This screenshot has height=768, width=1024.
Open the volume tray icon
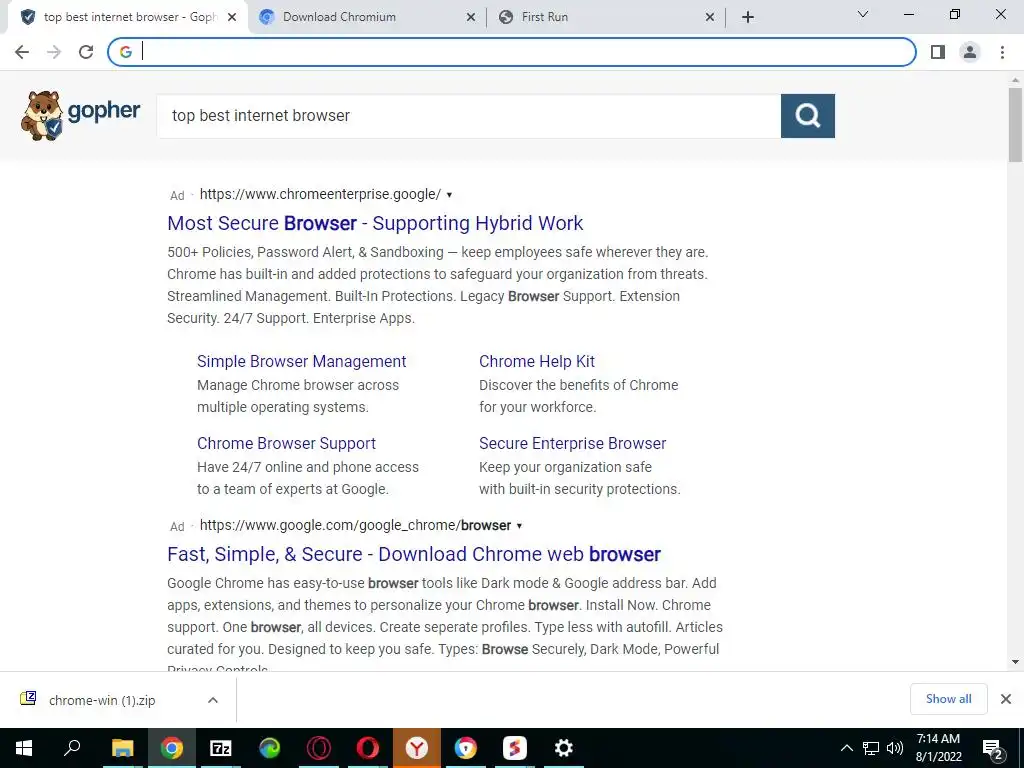coord(895,748)
